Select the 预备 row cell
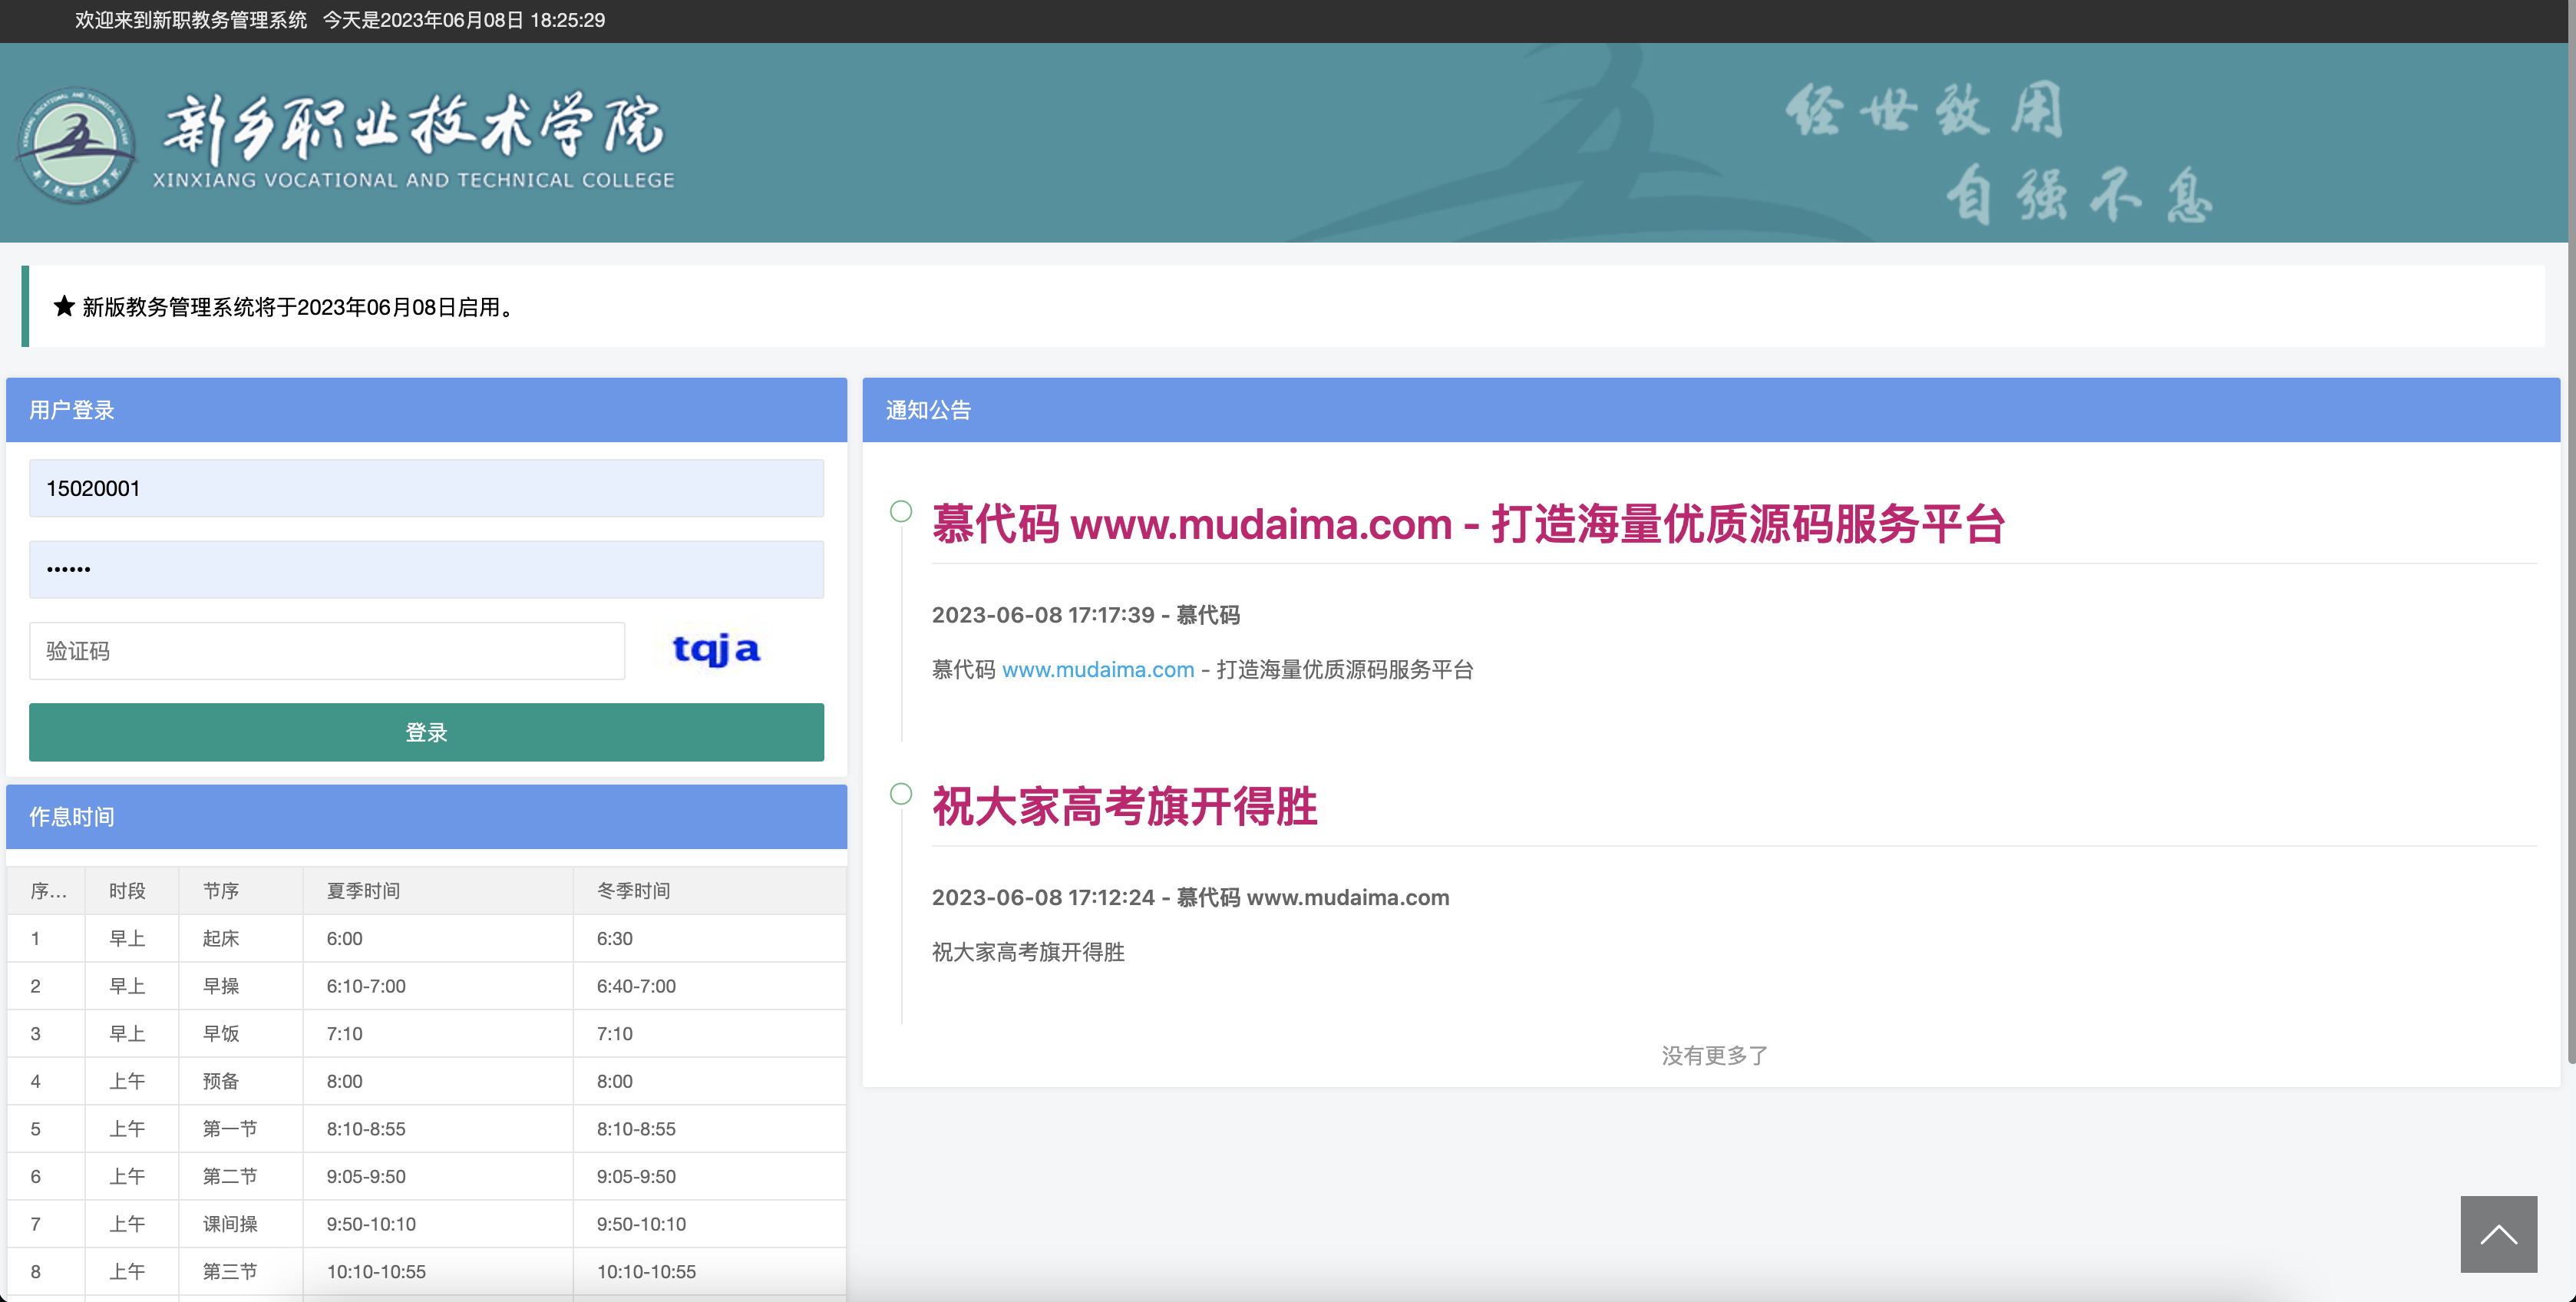 240,1081
